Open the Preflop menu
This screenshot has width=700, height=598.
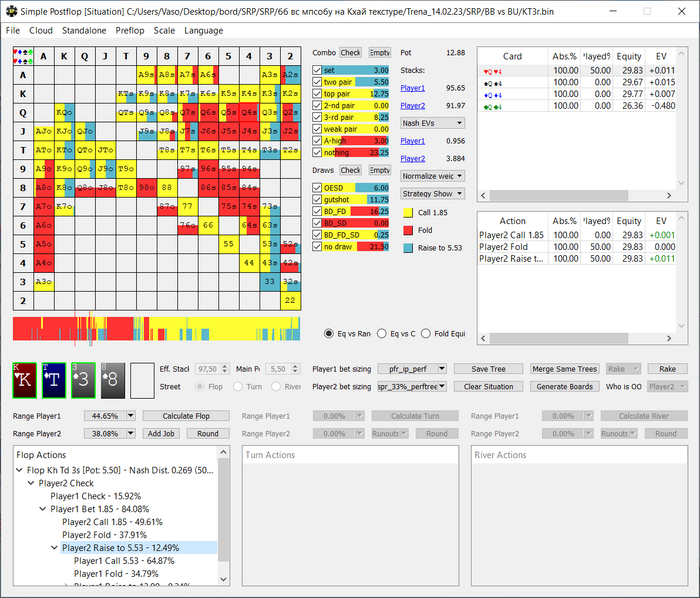point(129,30)
